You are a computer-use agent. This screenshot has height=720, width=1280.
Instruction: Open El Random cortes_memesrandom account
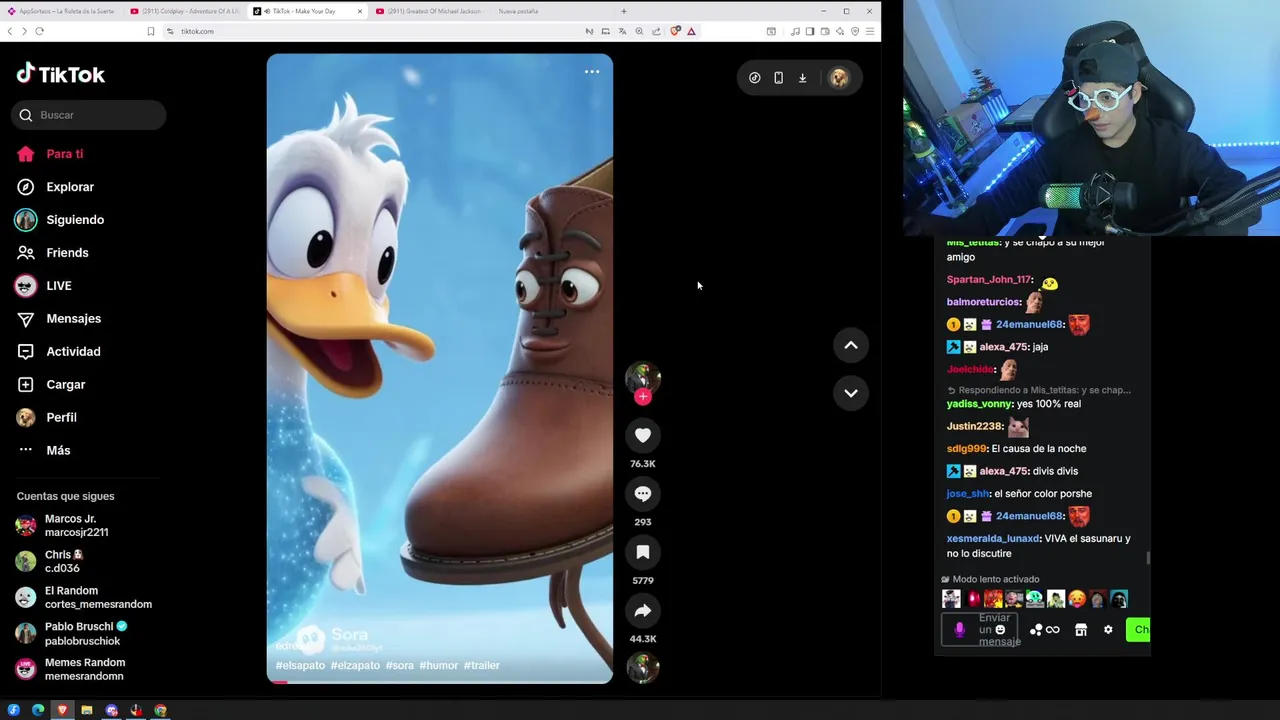point(84,598)
